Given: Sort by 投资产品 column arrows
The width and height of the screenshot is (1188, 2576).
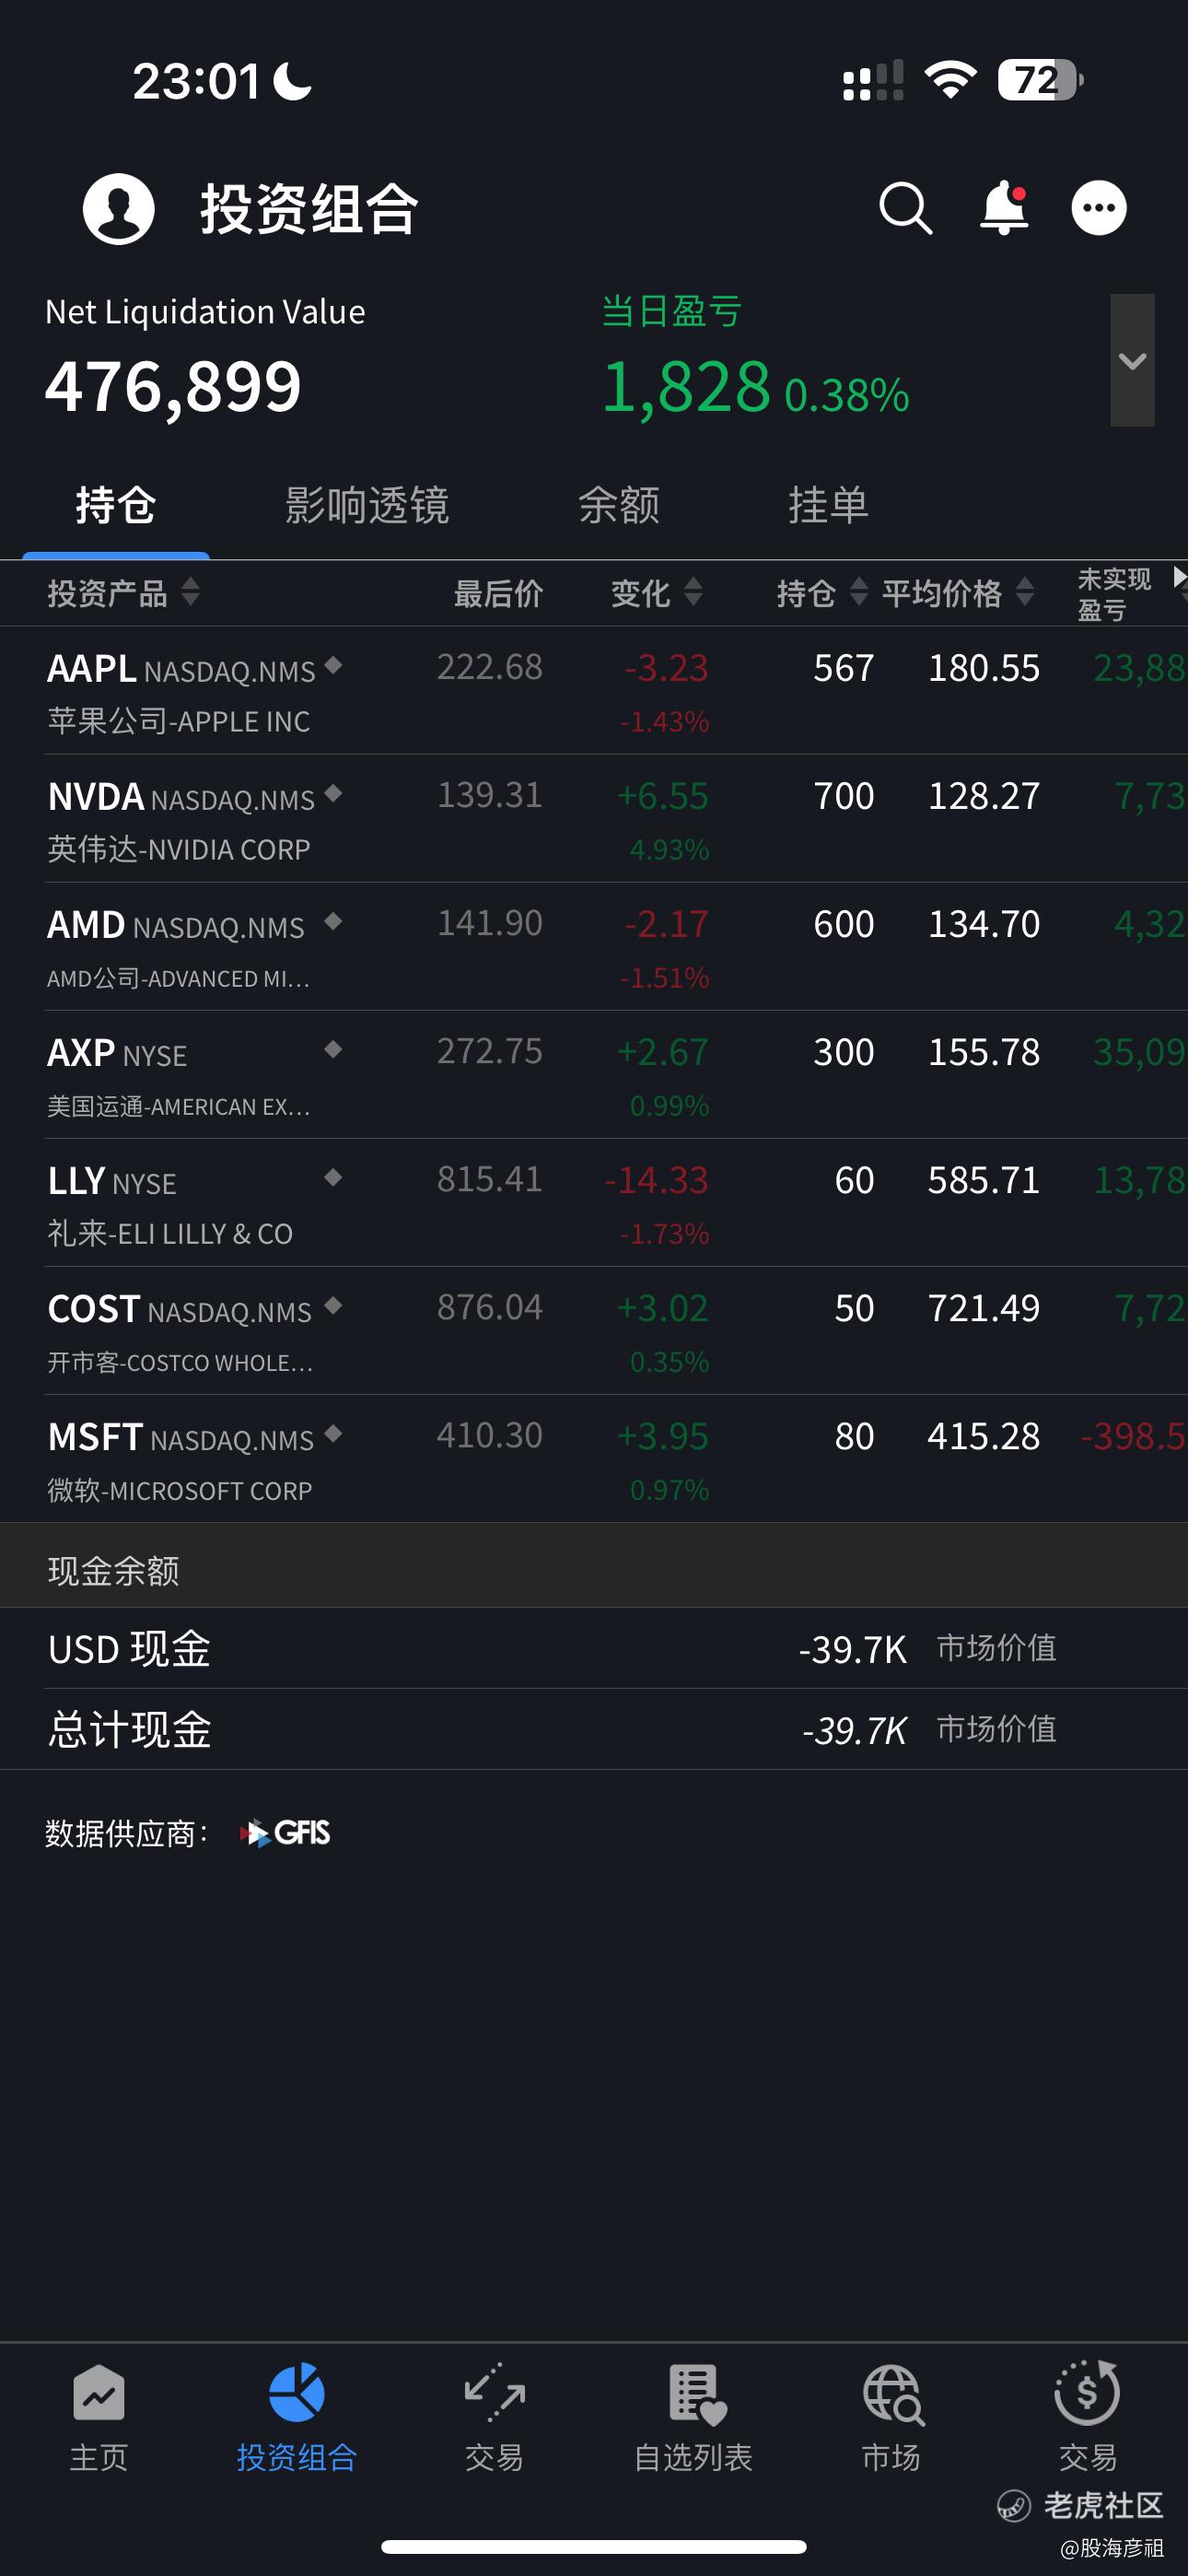Looking at the screenshot, I should 190,592.
